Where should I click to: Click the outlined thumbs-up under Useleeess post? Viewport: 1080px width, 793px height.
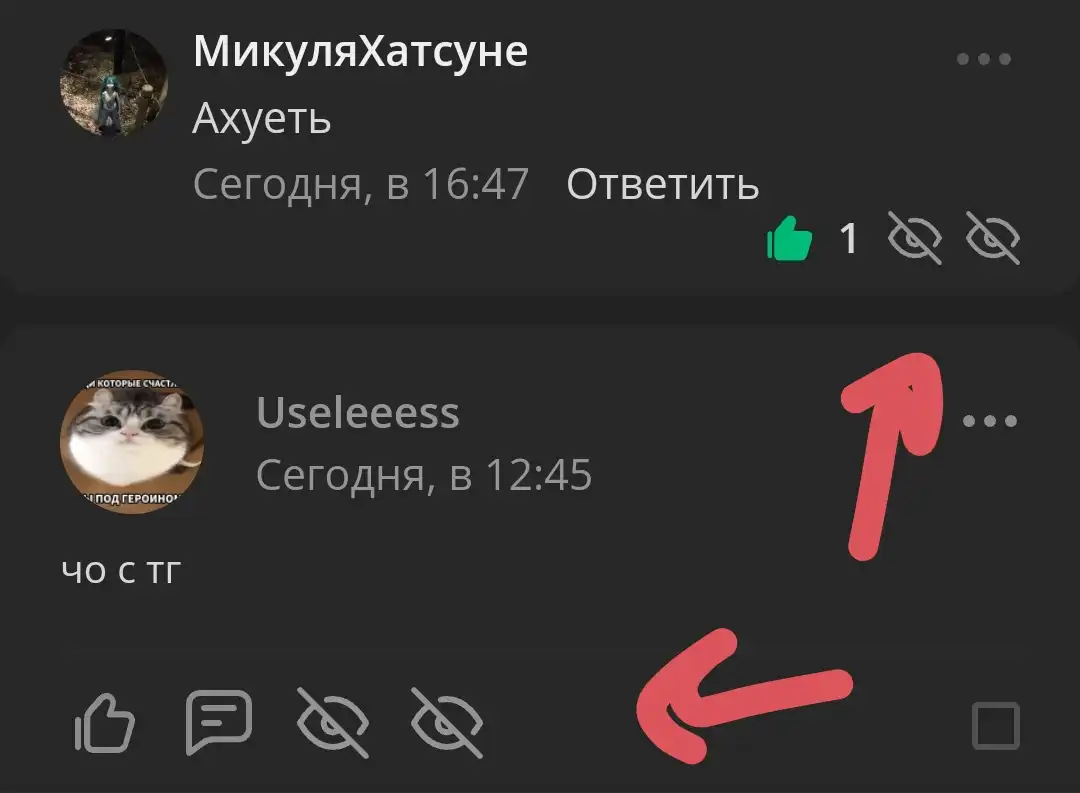[x=105, y=723]
